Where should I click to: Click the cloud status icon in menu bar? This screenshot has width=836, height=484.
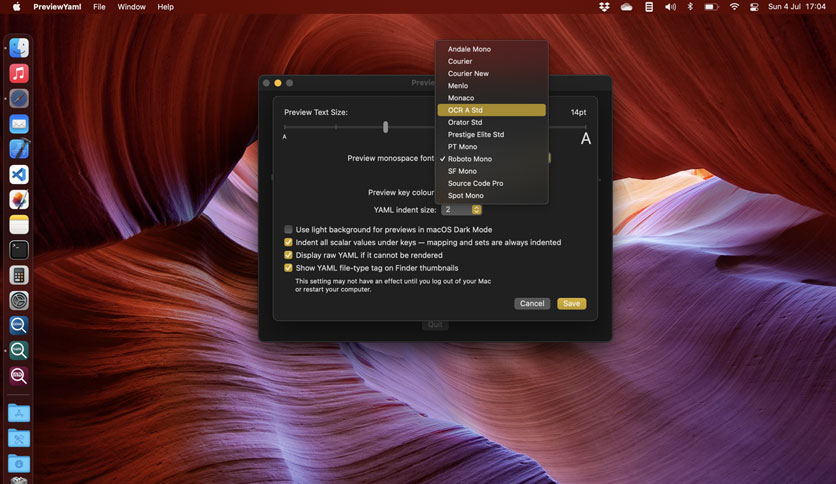click(x=626, y=7)
